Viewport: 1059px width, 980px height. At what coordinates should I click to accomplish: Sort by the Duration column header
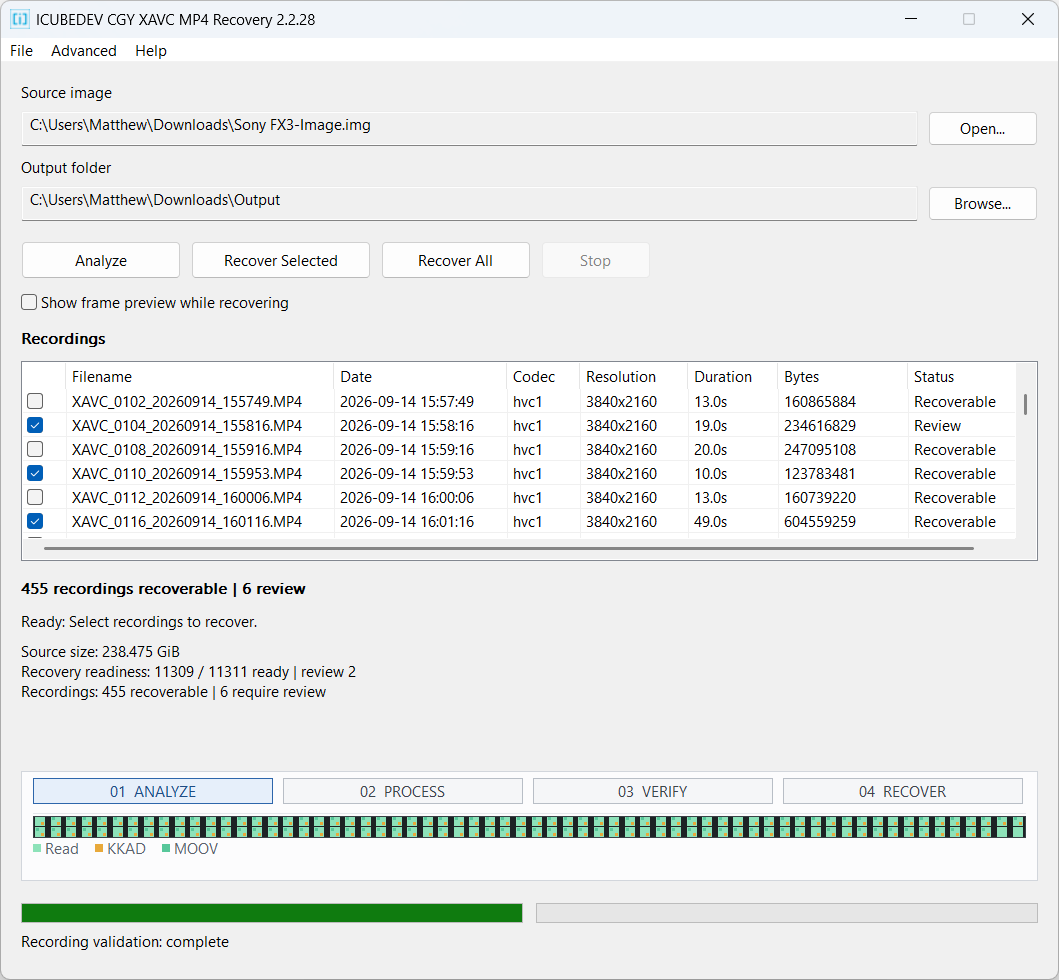[x=732, y=376]
